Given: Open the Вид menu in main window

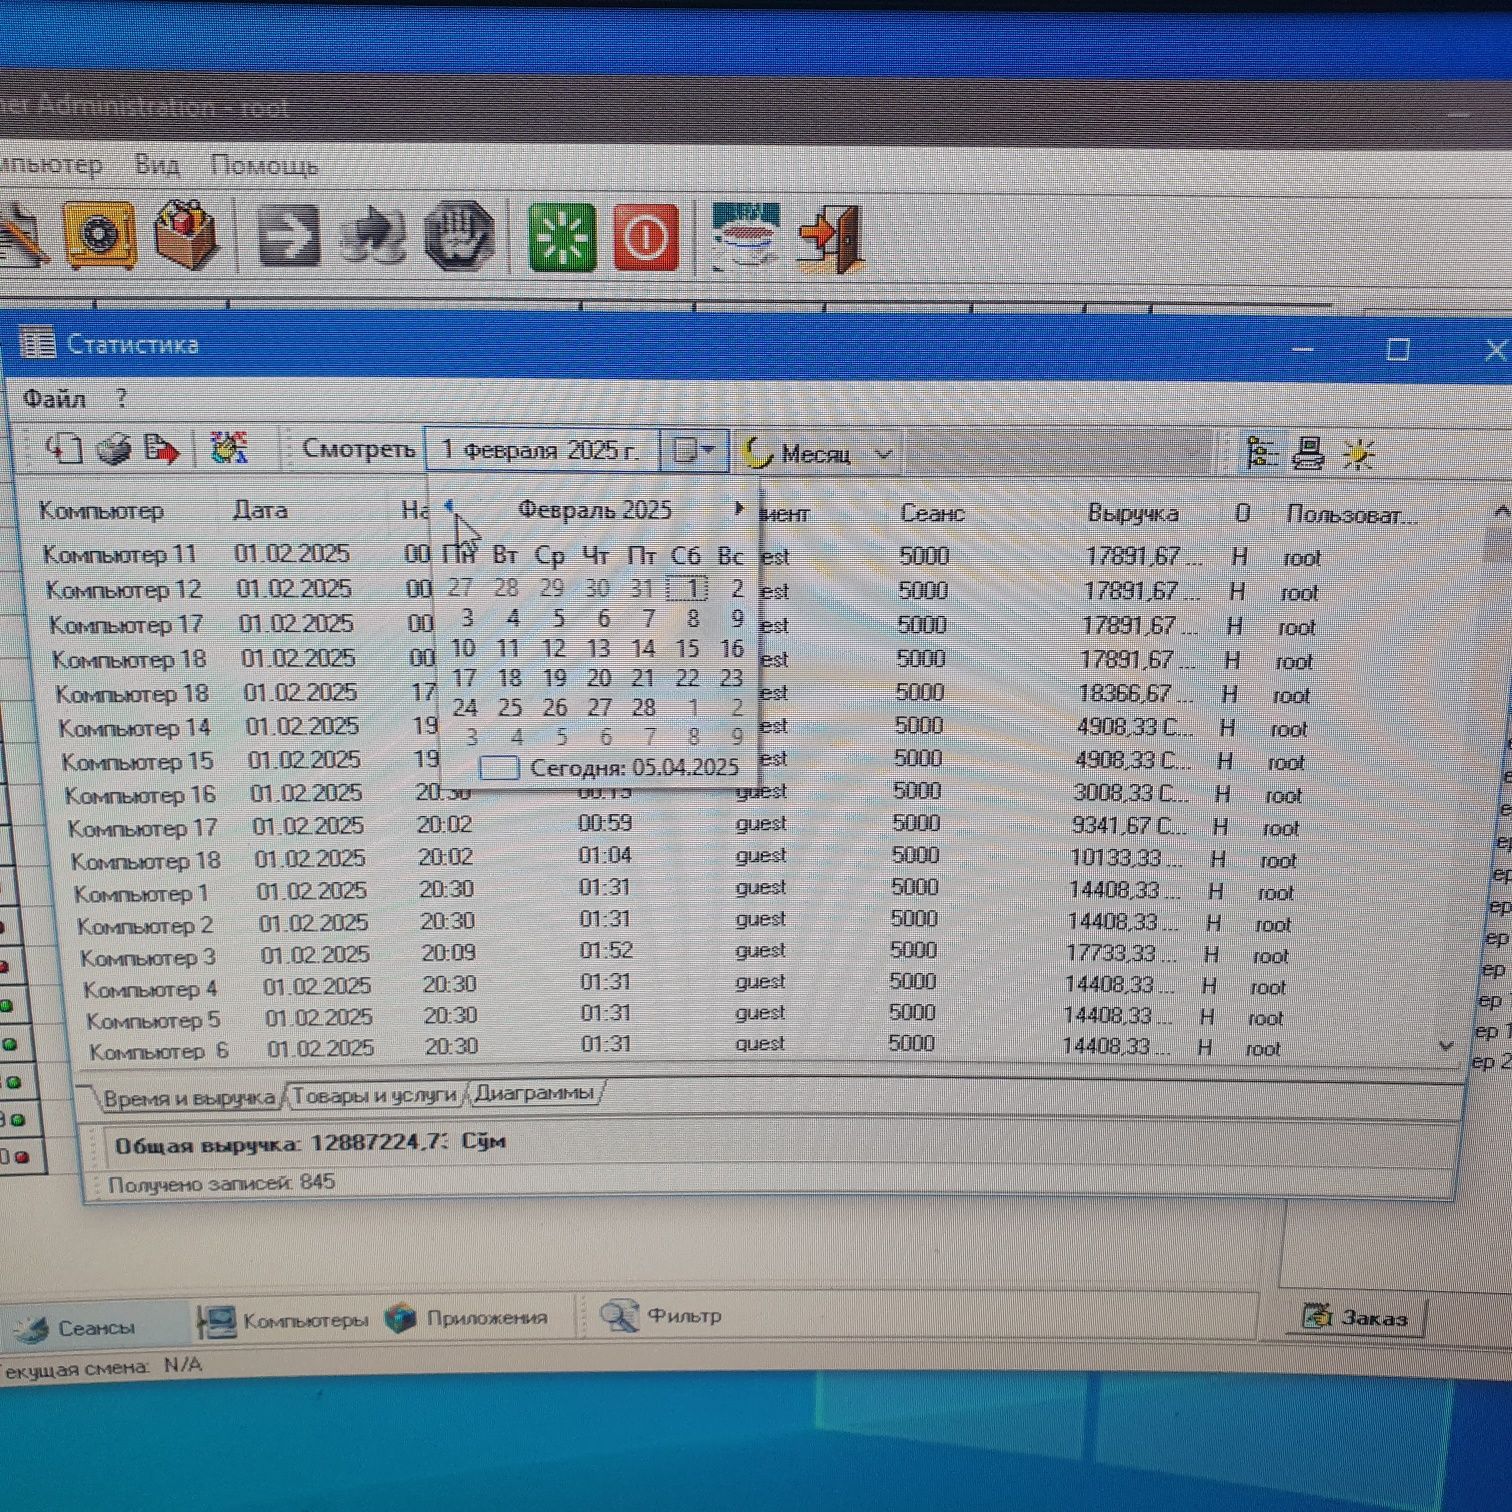Looking at the screenshot, I should [157, 165].
